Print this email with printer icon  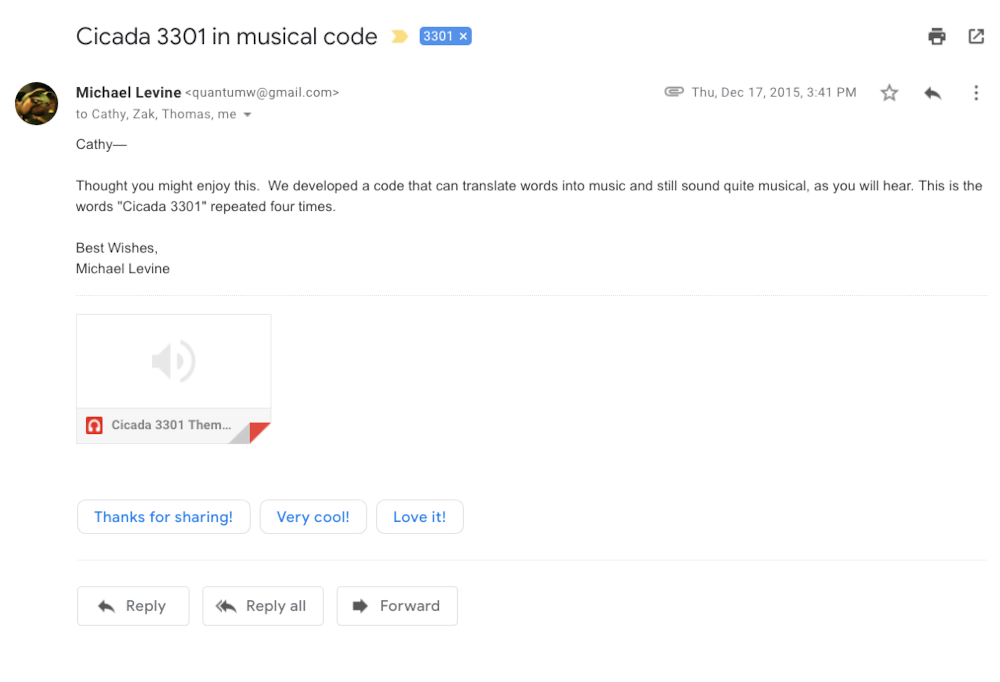[x=936, y=36]
